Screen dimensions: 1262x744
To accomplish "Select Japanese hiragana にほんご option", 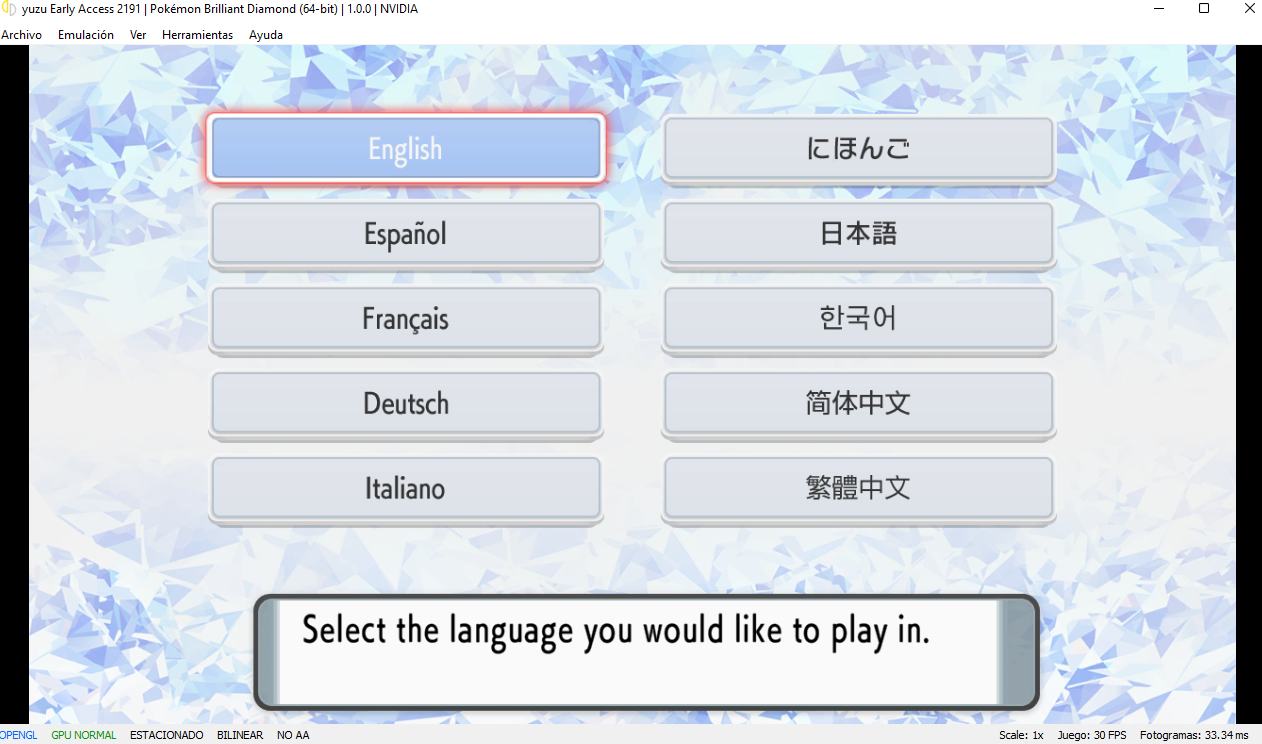I will pyautogui.click(x=858, y=149).
